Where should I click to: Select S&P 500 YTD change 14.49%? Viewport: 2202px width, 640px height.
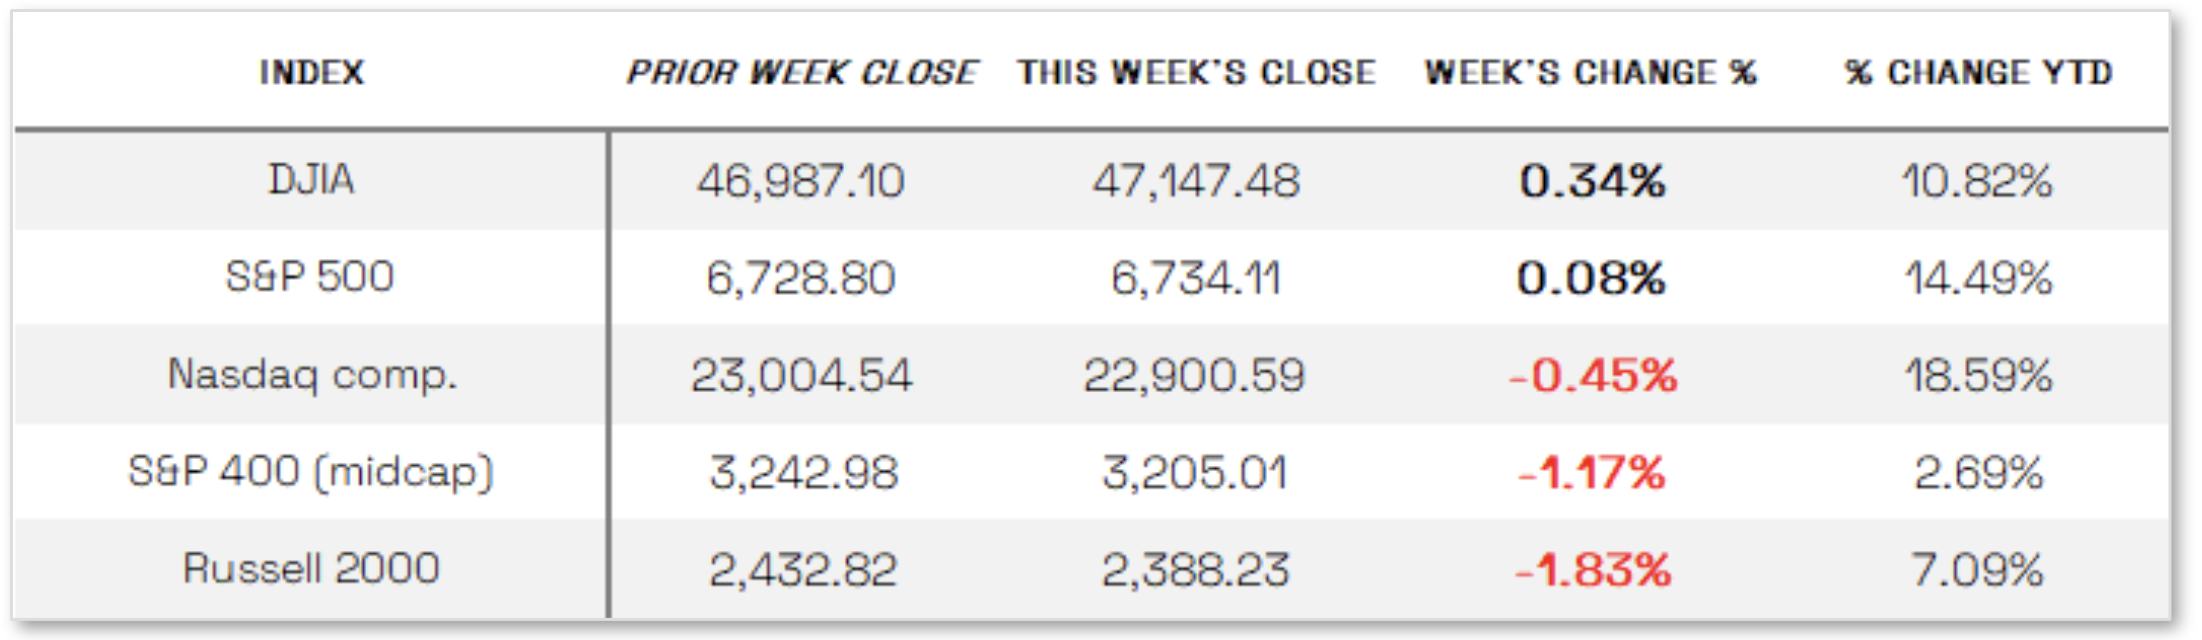pos(1977,278)
